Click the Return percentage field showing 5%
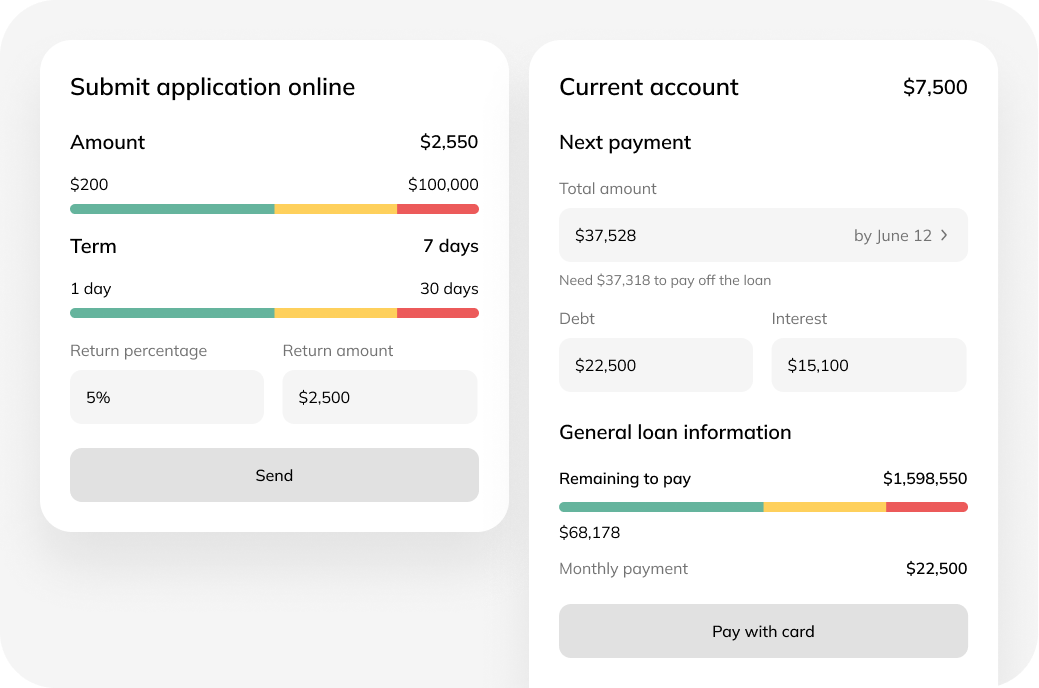This screenshot has width=1039, height=688. (167, 397)
